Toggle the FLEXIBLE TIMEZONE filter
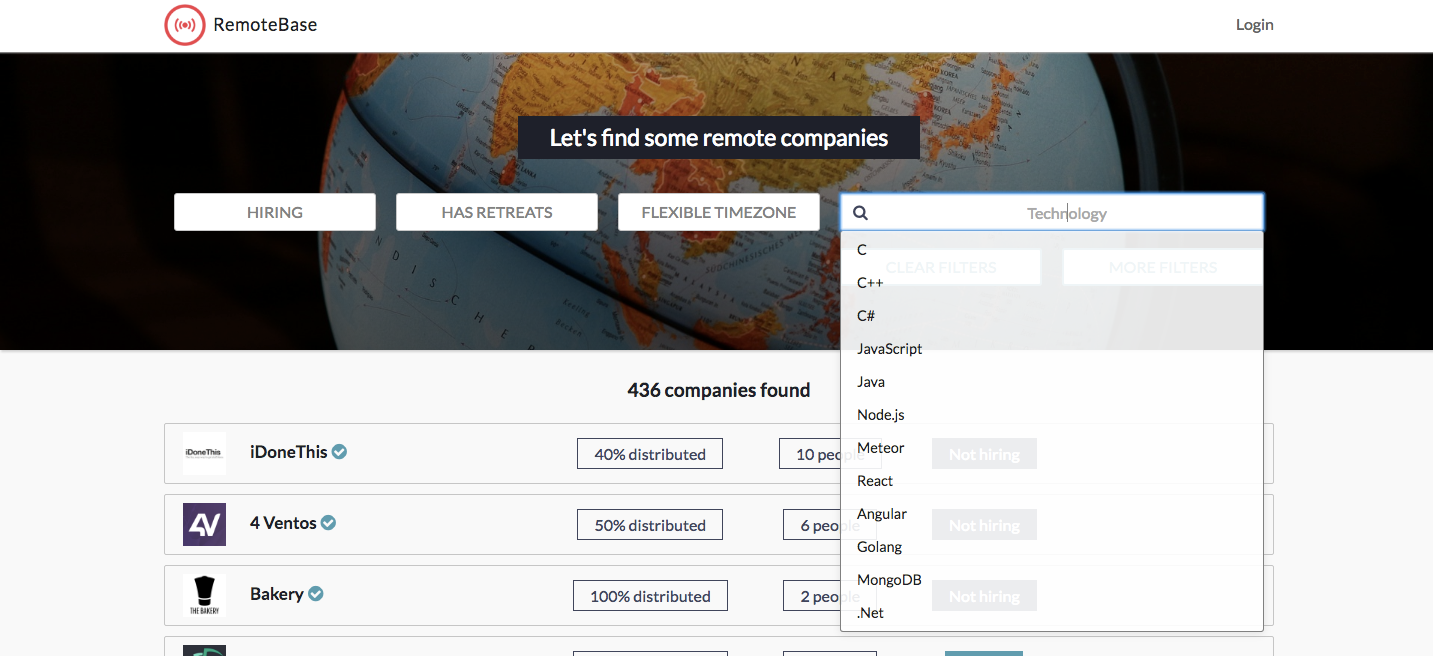 pyautogui.click(x=719, y=212)
